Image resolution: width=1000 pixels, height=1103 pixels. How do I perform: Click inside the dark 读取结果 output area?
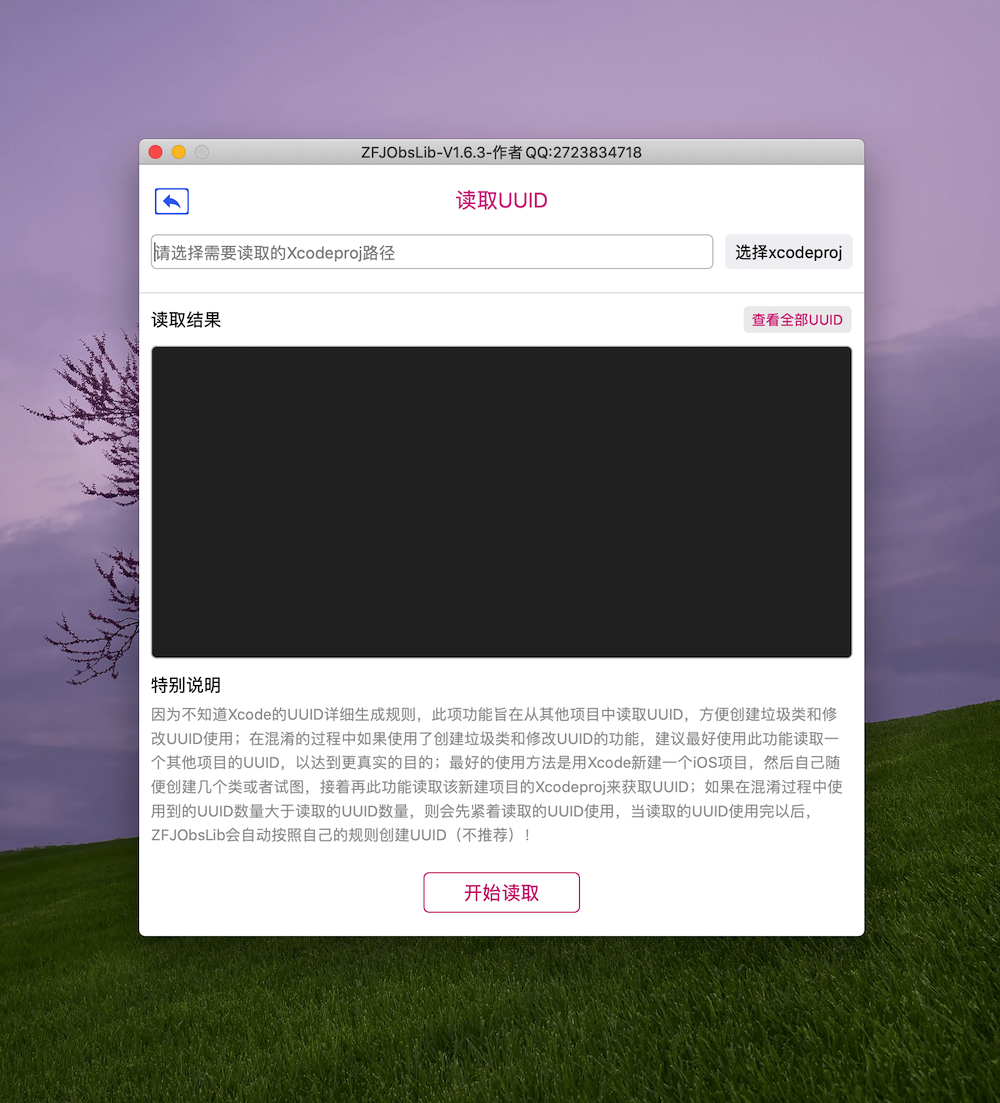pos(501,502)
